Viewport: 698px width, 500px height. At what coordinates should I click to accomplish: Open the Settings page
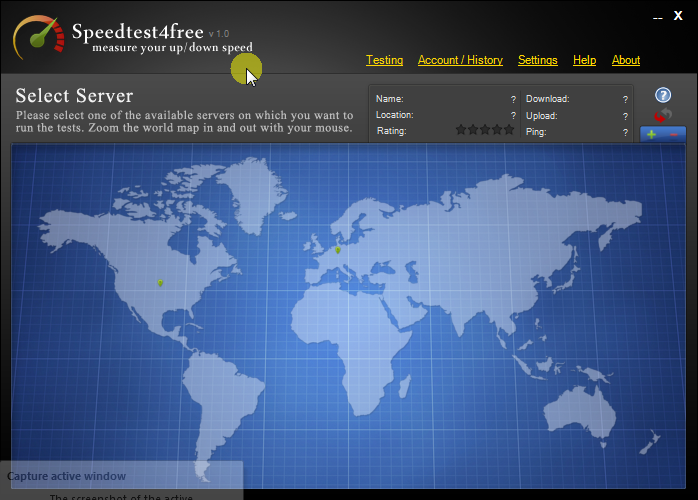pos(538,60)
